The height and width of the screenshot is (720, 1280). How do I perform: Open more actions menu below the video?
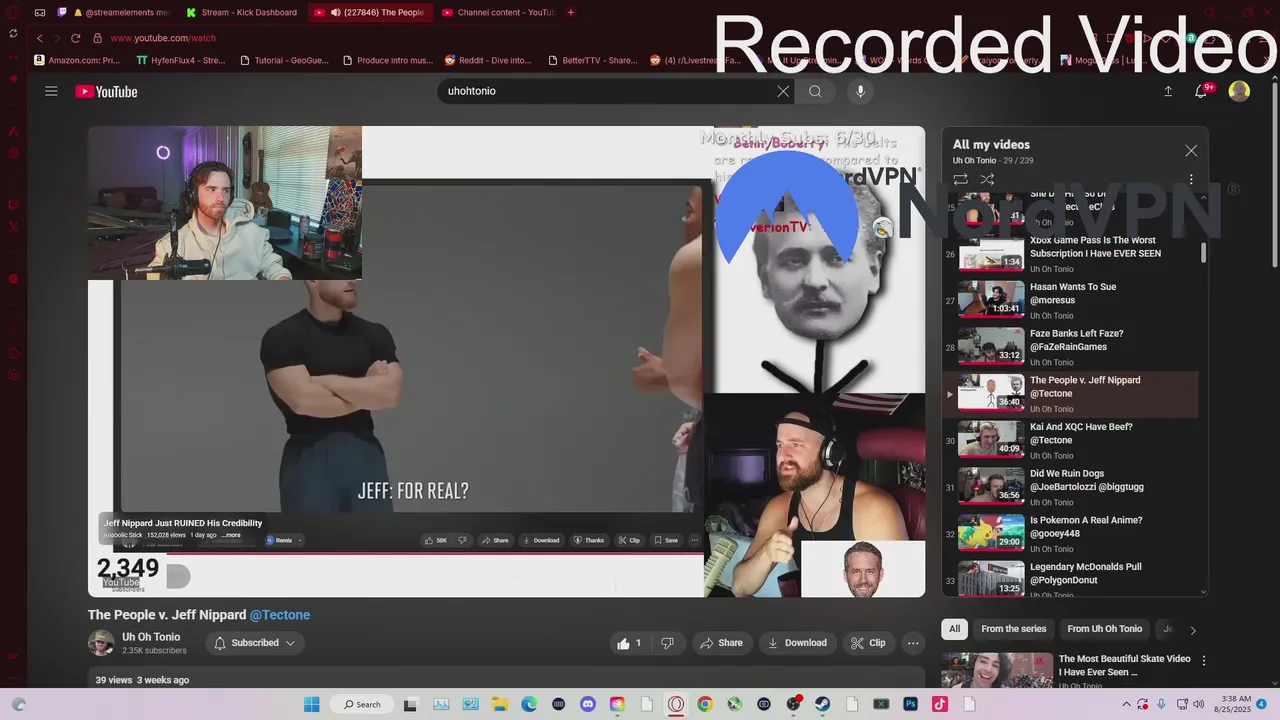pyautogui.click(x=912, y=643)
